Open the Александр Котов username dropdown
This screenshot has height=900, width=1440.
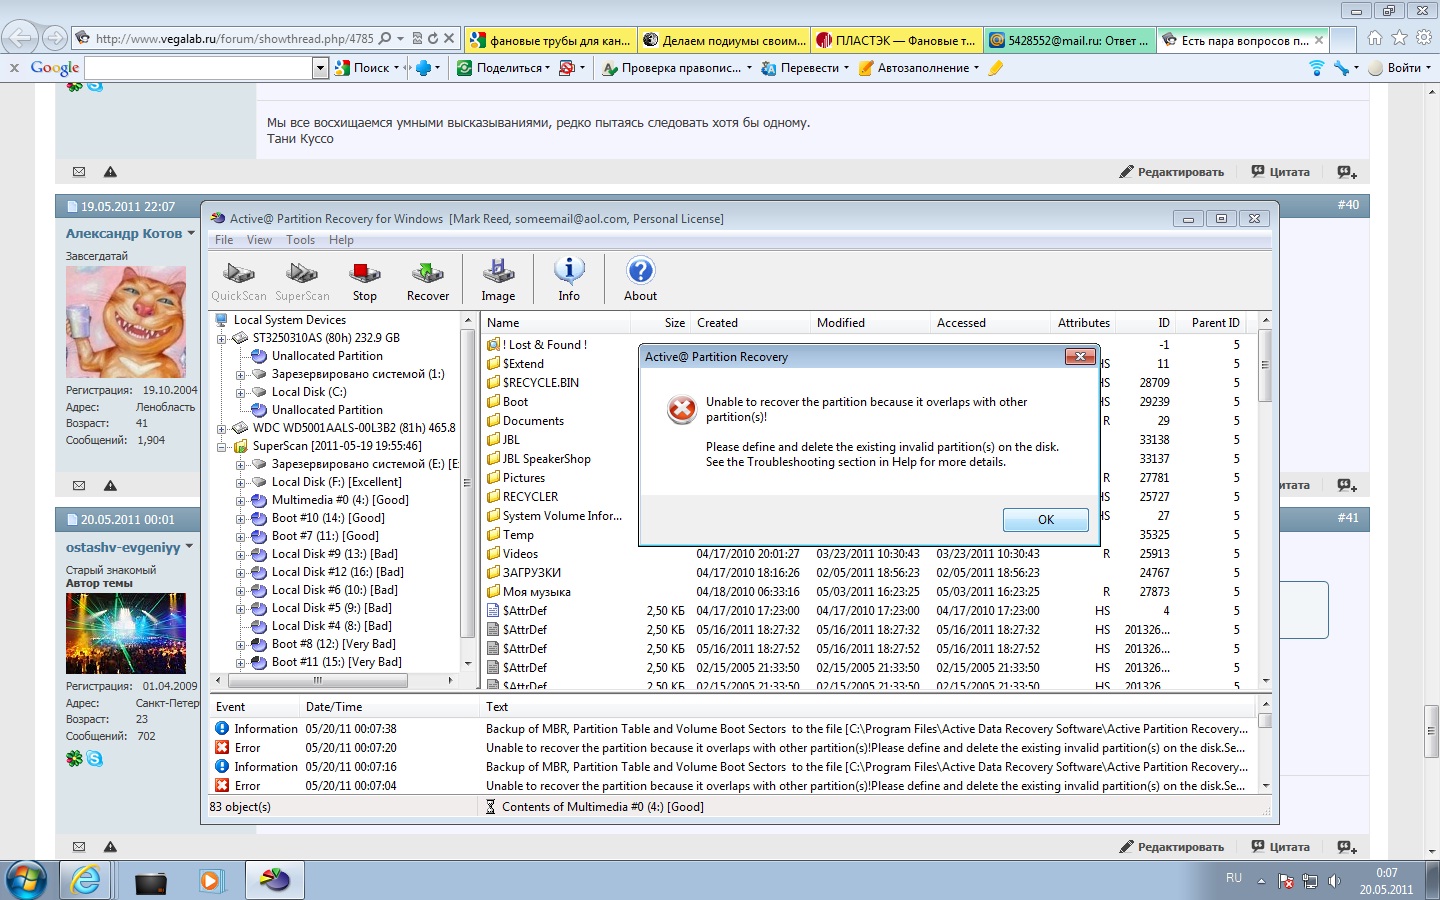point(191,234)
